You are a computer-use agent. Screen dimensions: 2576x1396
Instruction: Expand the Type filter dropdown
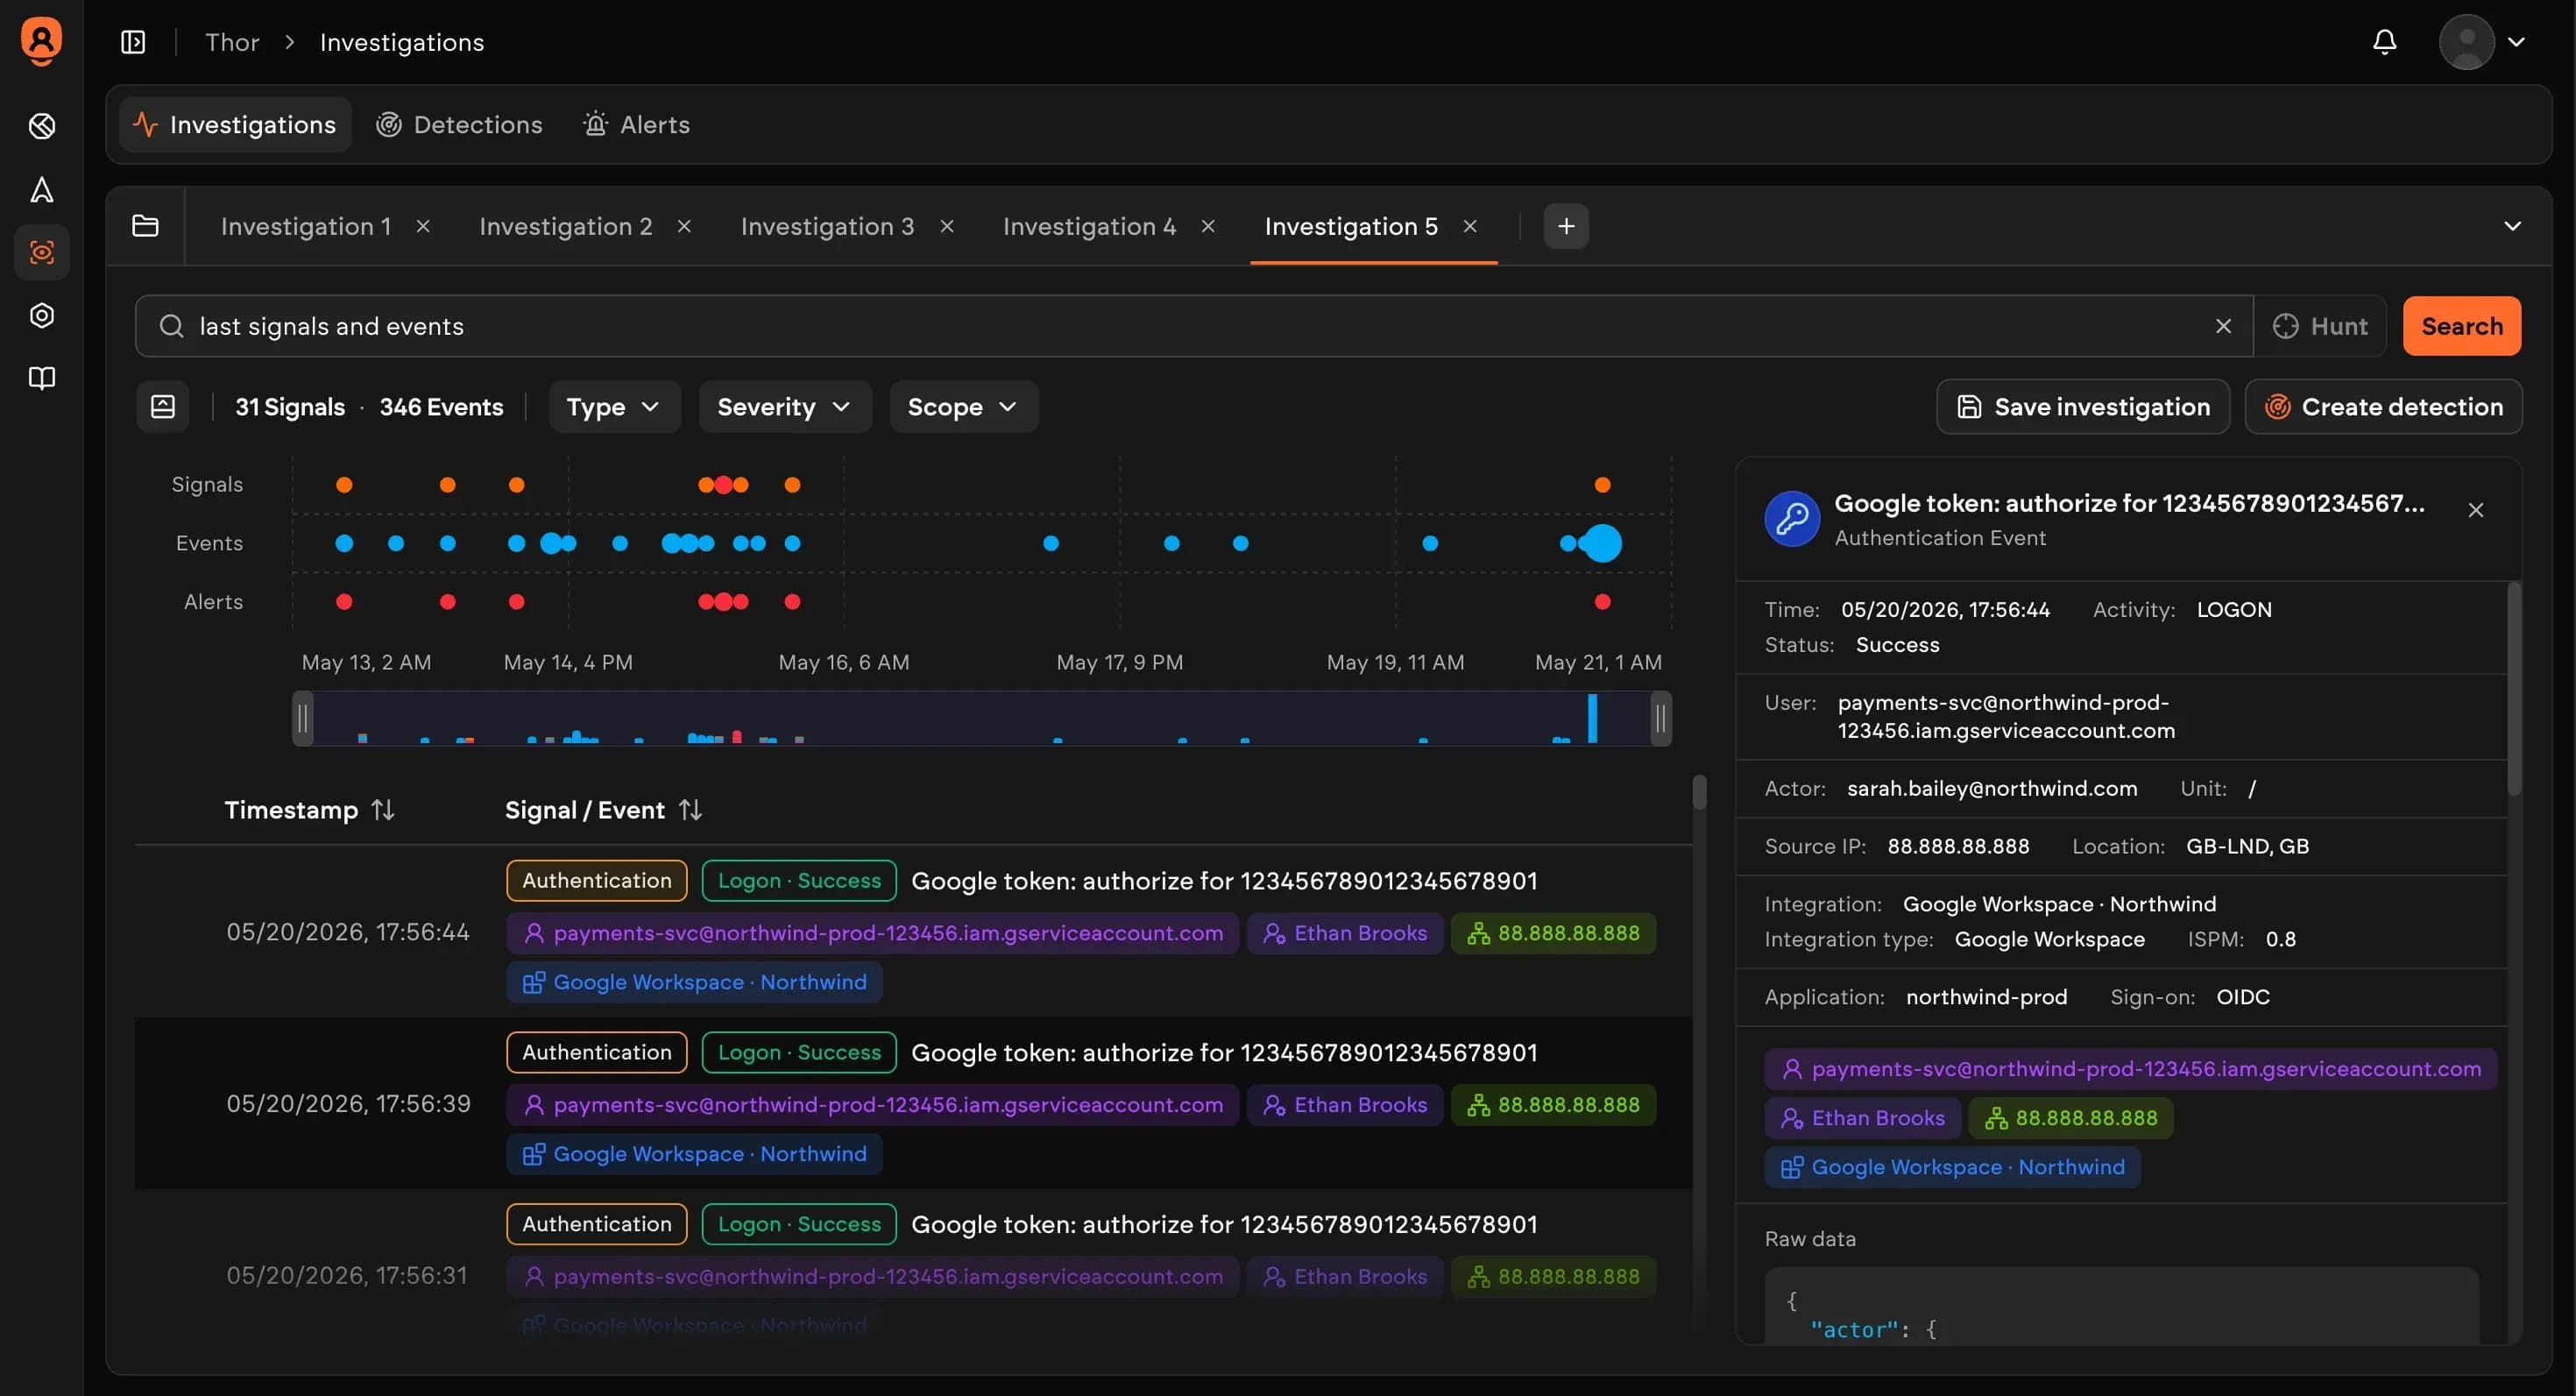tap(614, 407)
